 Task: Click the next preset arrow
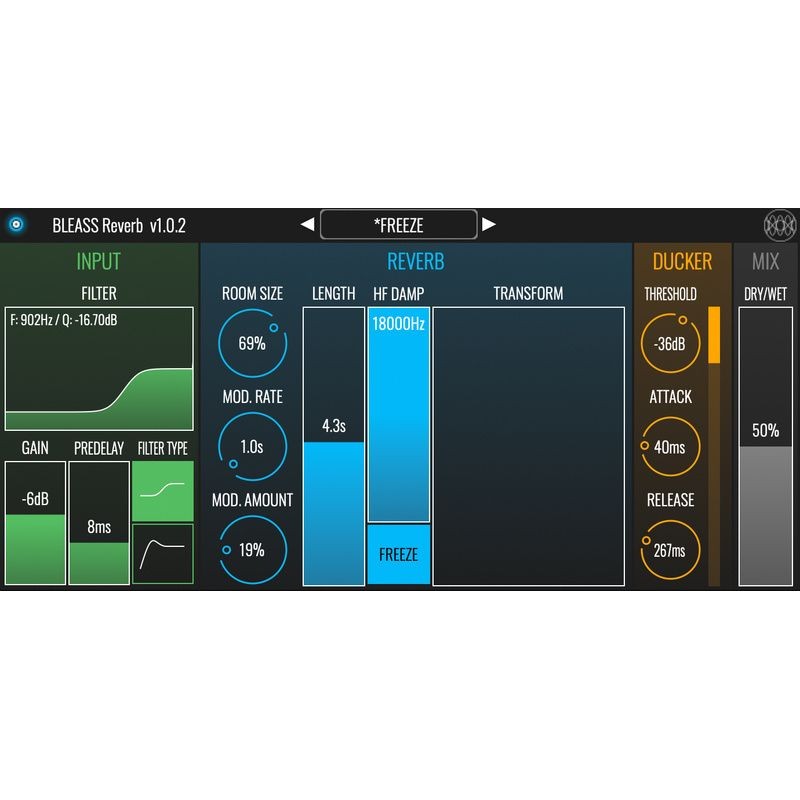point(492,225)
